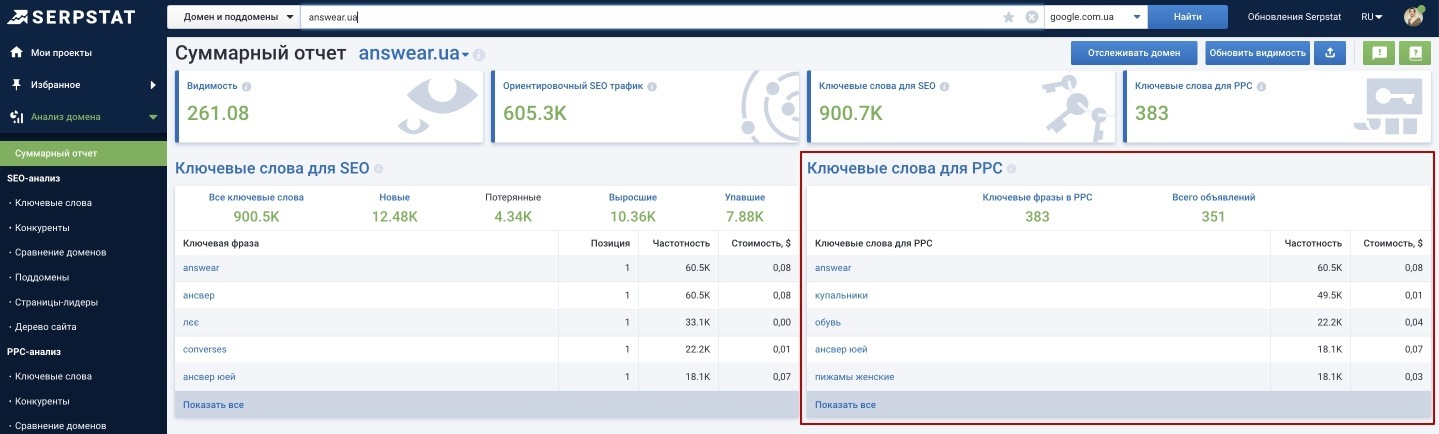Click the home icon of Мои проекты
This screenshot has width=1439, height=434.
point(16,52)
